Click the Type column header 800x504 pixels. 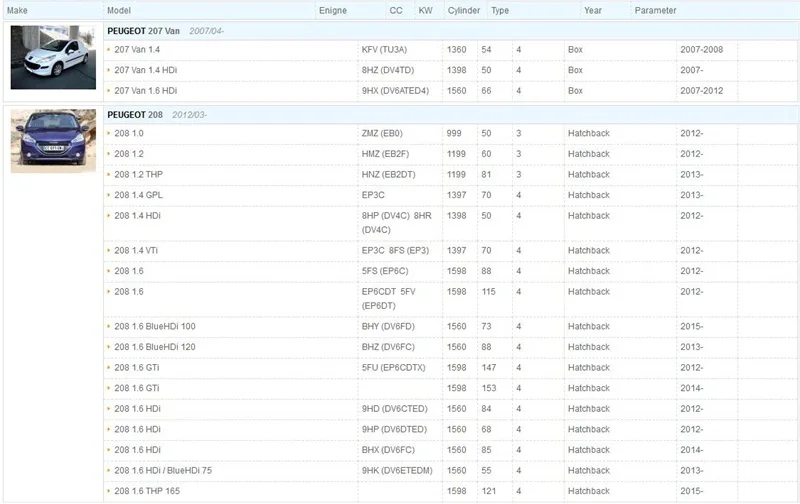(x=500, y=10)
